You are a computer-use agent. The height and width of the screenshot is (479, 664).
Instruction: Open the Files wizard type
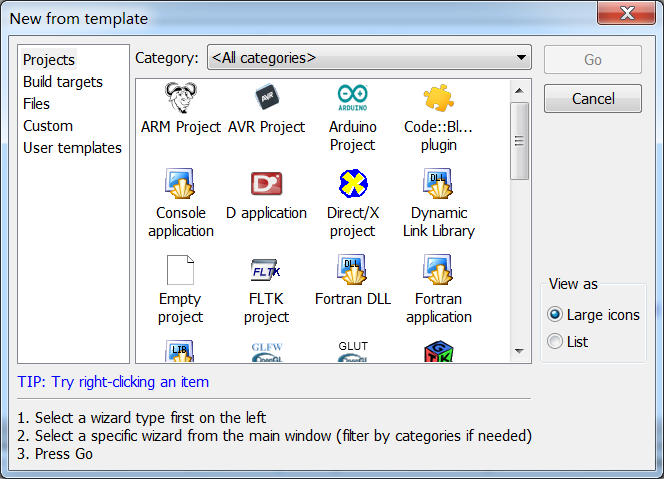pyautogui.click(x=37, y=104)
